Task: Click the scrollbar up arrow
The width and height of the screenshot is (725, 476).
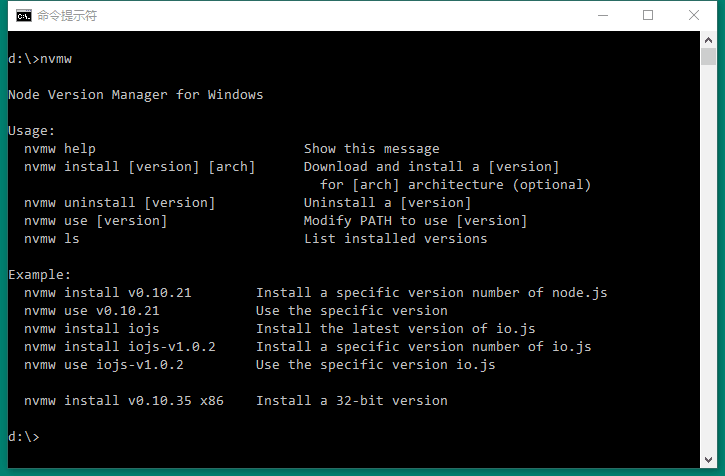Action: point(708,40)
